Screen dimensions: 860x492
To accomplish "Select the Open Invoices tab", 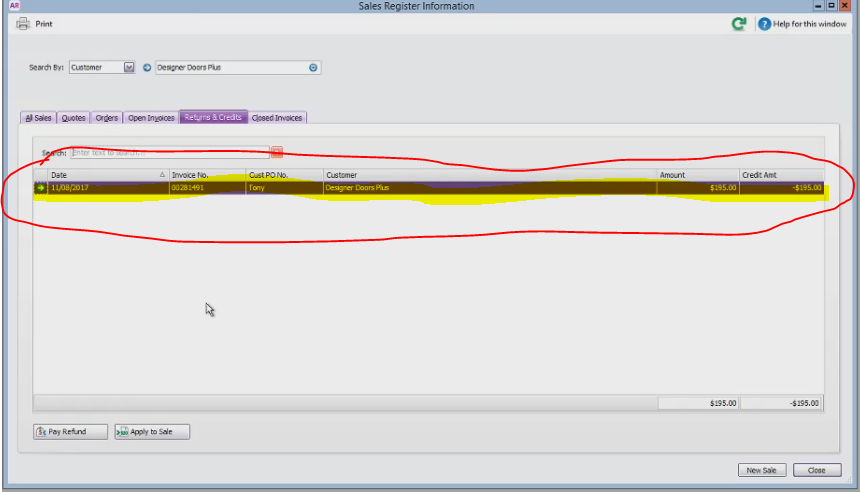I will click(x=151, y=118).
